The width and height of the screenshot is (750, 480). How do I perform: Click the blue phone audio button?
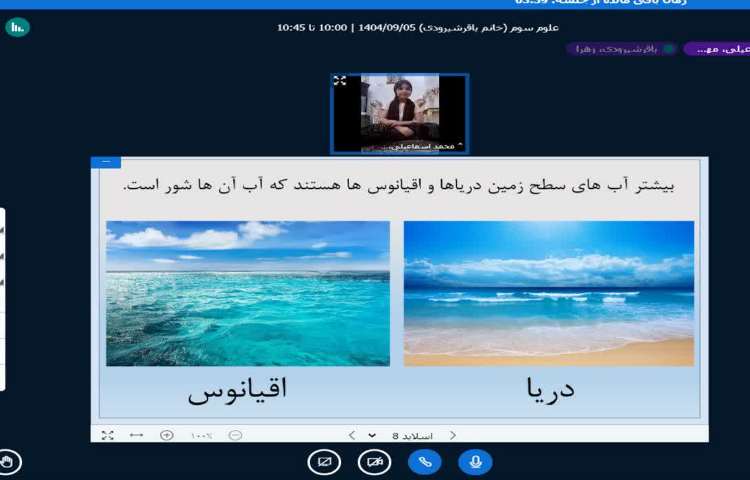click(425, 462)
